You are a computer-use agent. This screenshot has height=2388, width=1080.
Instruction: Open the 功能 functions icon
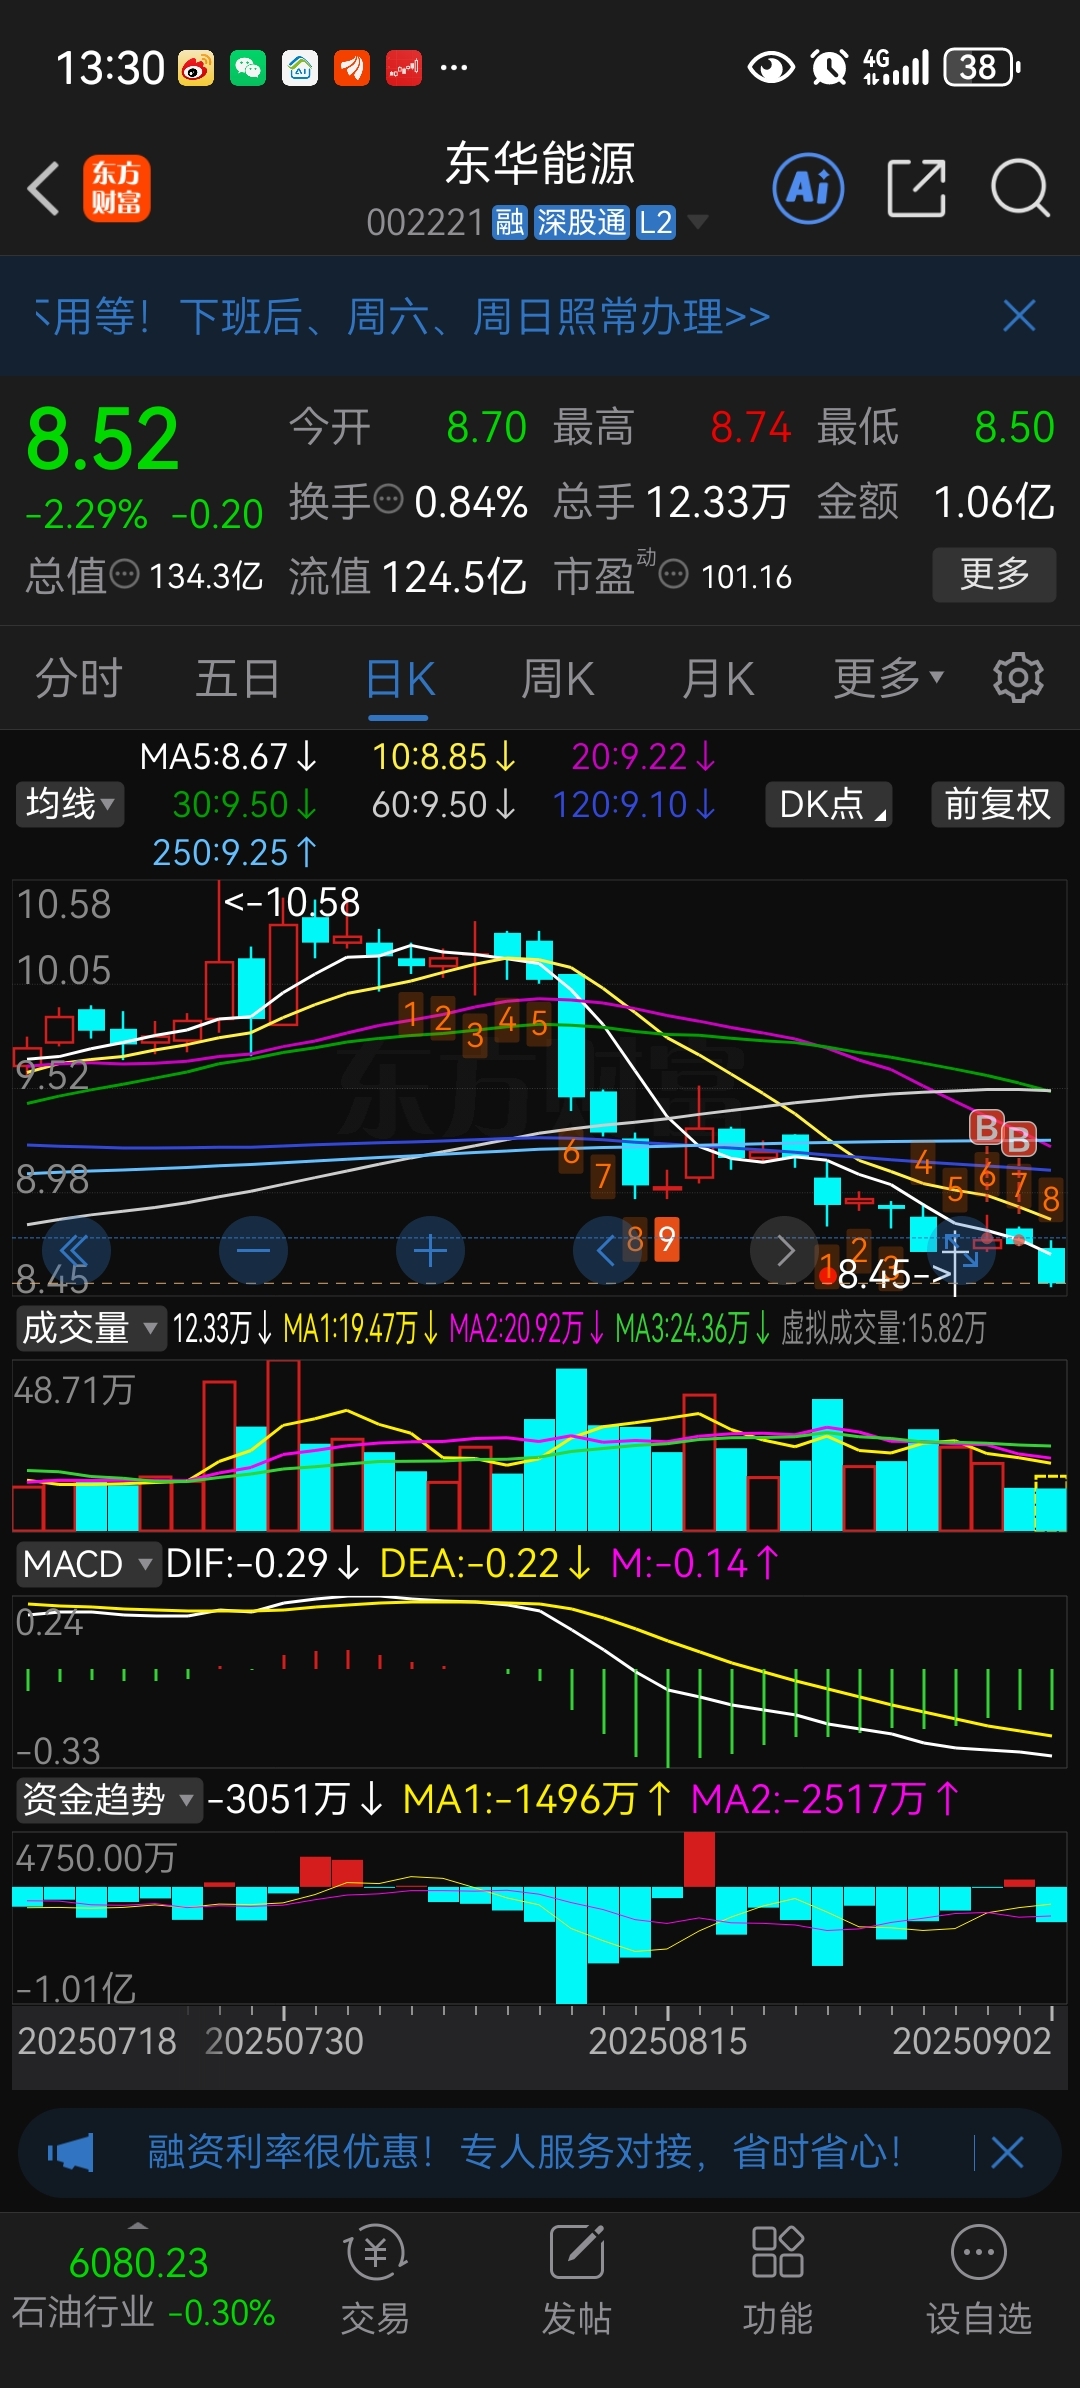[778, 2280]
